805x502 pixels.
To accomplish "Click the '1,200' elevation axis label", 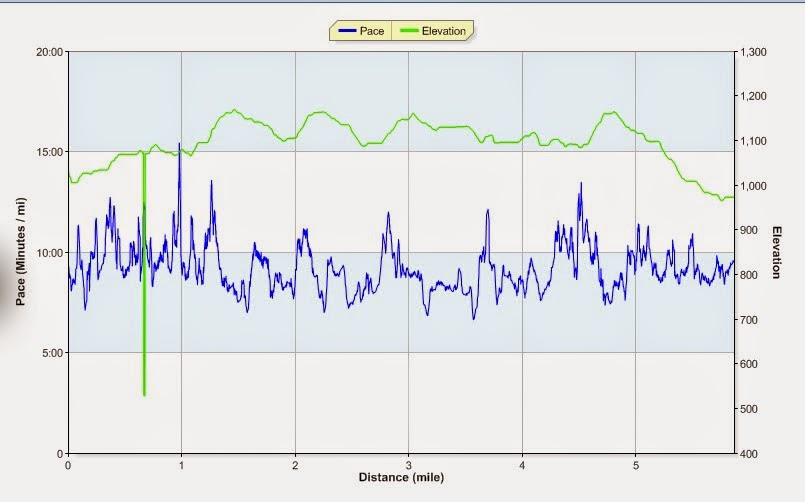I will click(753, 96).
